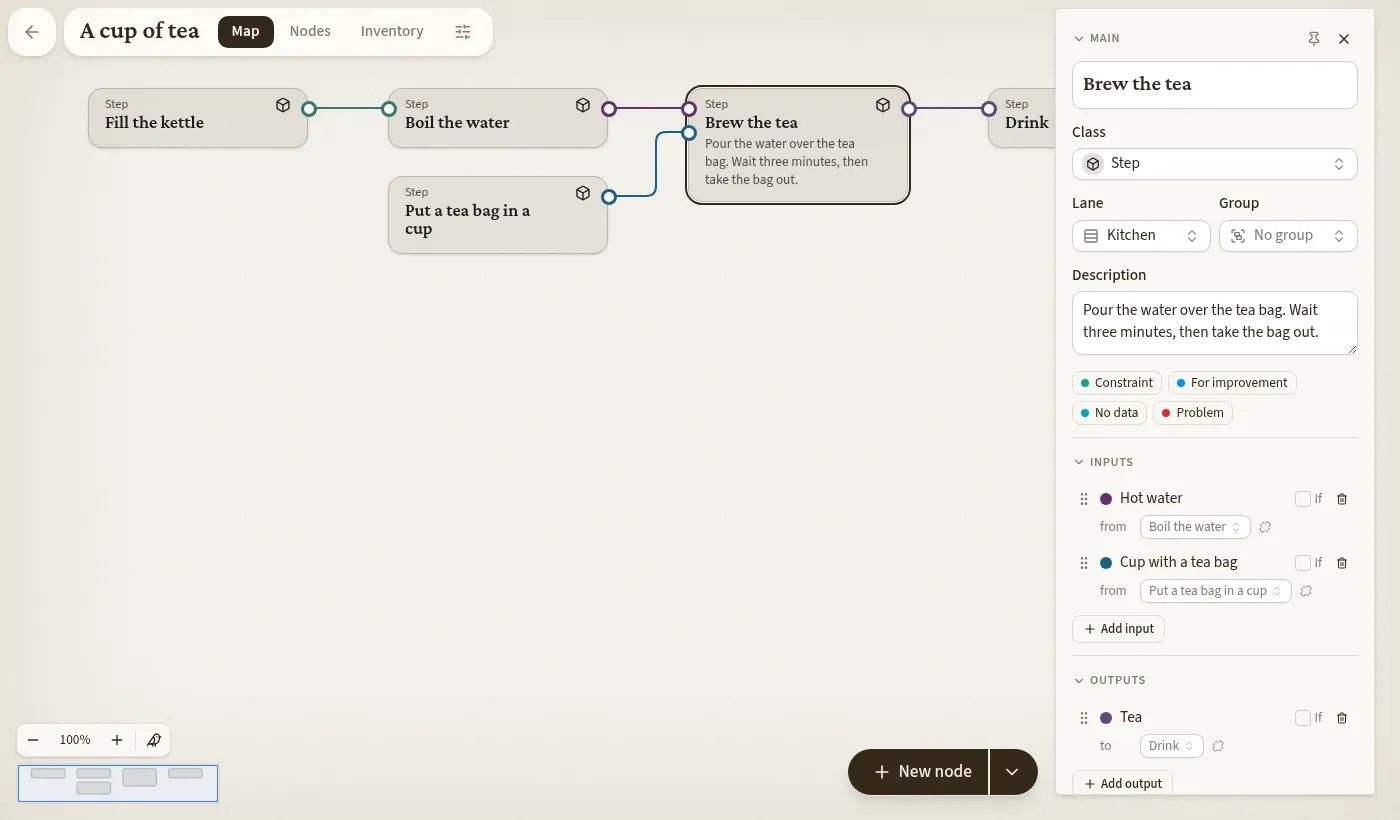Collapse the OUTPUTS section
Image resolution: width=1400 pixels, height=820 pixels.
coord(1110,681)
